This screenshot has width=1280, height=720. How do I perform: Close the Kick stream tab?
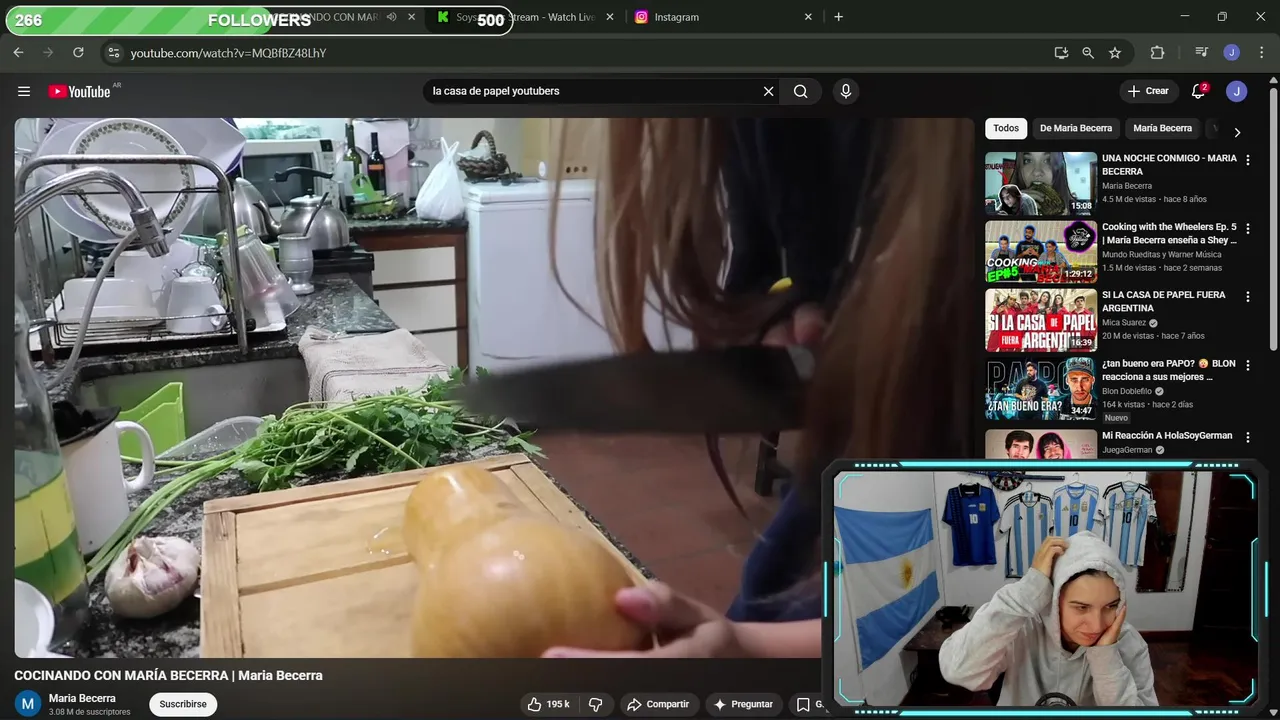pos(610,17)
